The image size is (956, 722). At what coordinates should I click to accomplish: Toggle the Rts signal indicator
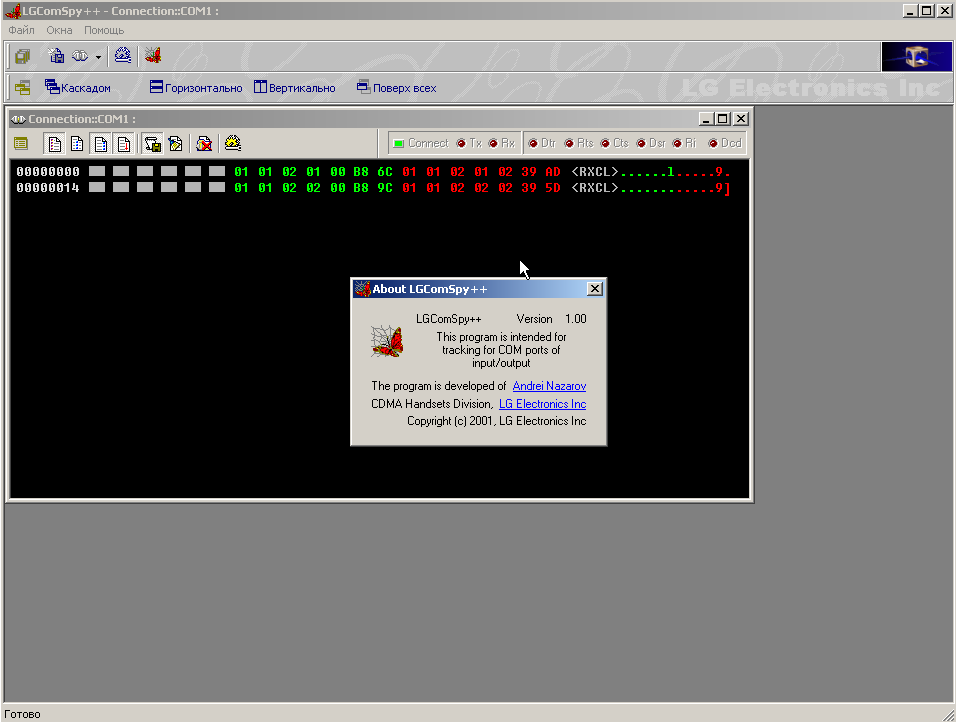[x=579, y=143]
